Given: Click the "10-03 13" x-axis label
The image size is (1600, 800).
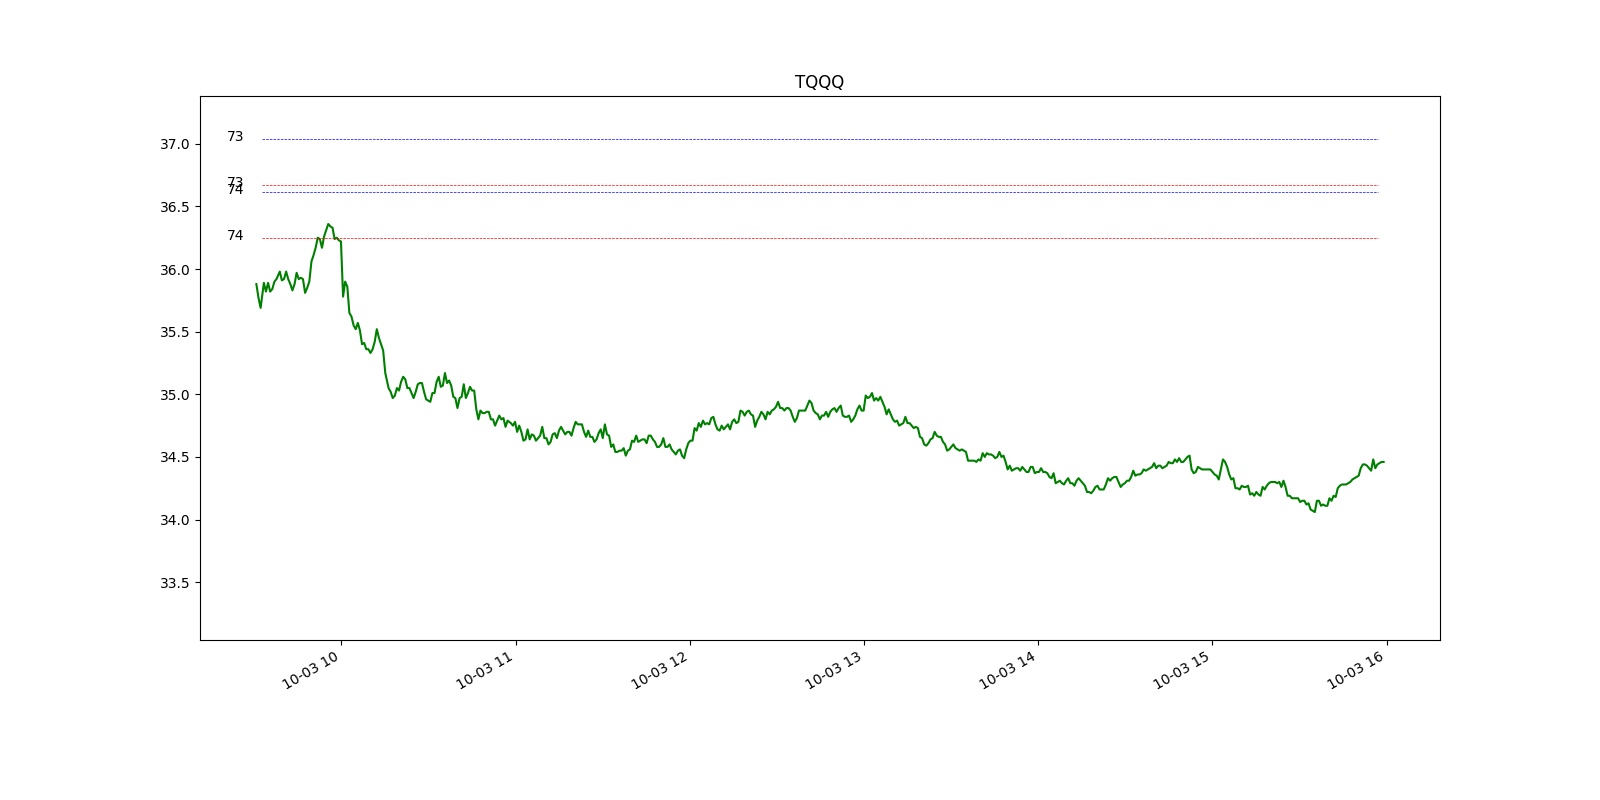Looking at the screenshot, I should pos(835,669).
